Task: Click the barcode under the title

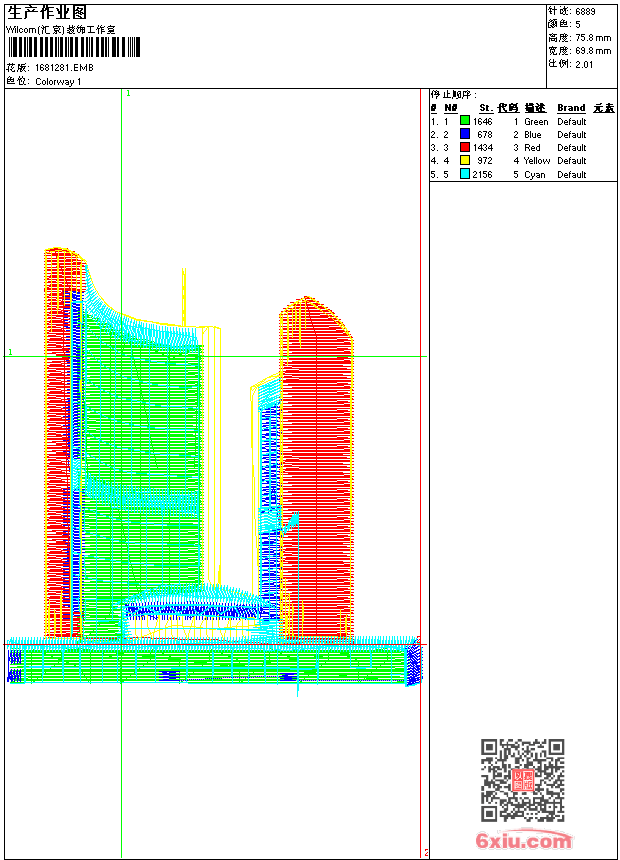Action: tap(74, 47)
